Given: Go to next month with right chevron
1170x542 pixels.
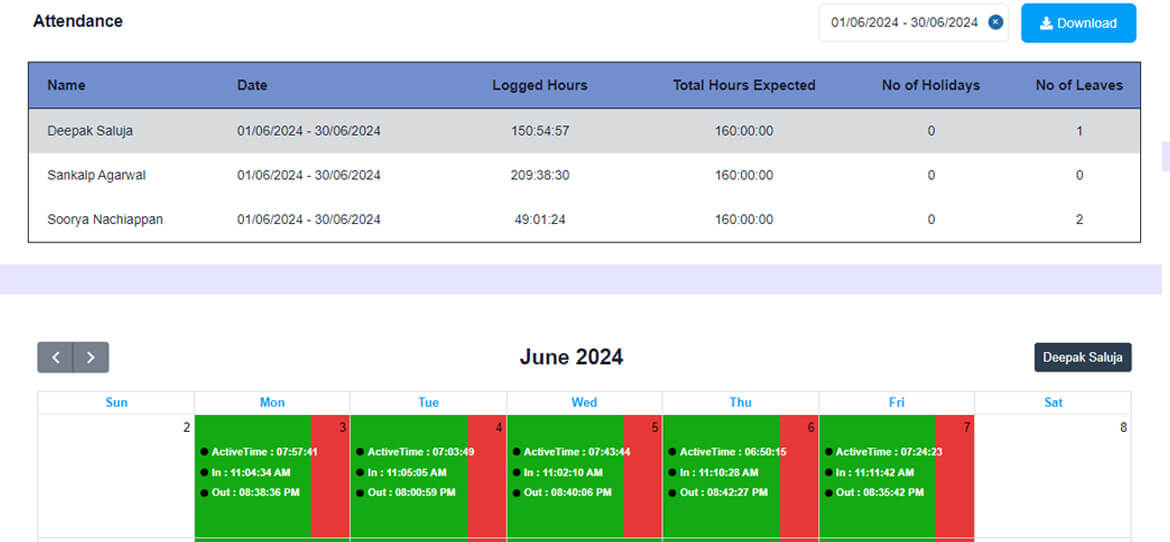Looking at the screenshot, I should (x=91, y=357).
